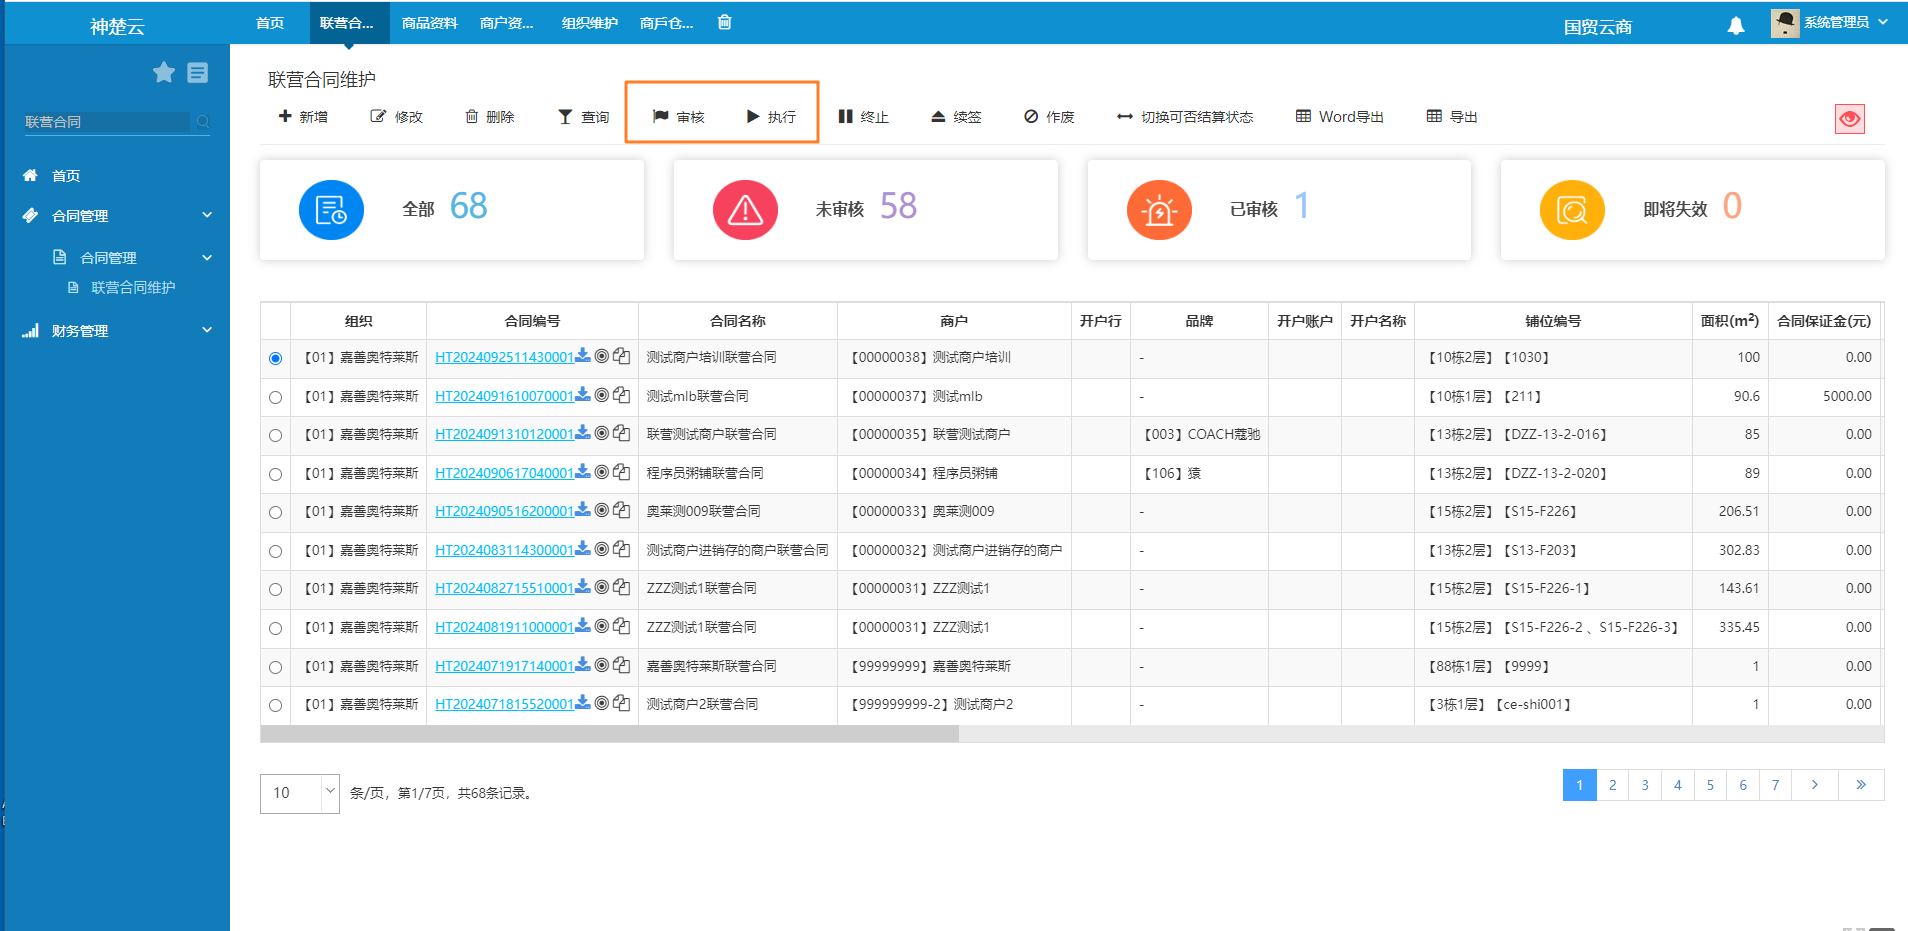The image size is (1908, 931).
Task: Click 修改 toolbar button
Action: [x=397, y=117]
